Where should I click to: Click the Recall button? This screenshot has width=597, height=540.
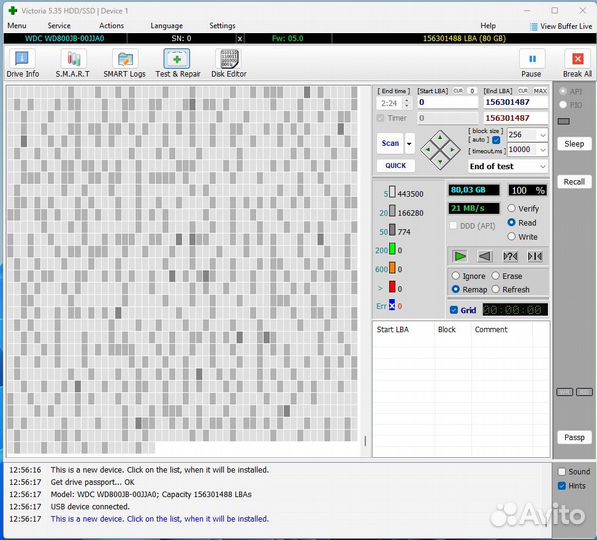coord(574,182)
